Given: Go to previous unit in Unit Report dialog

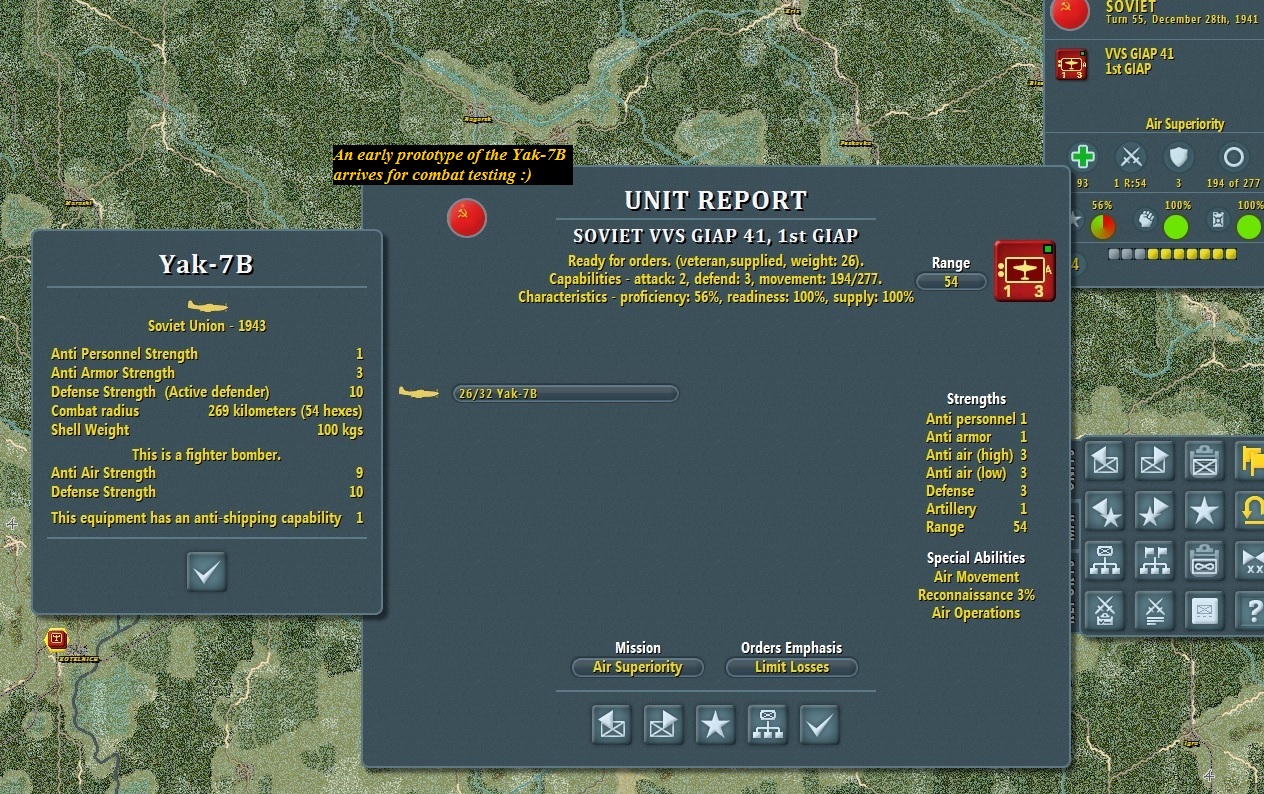Looking at the screenshot, I should [x=611, y=725].
